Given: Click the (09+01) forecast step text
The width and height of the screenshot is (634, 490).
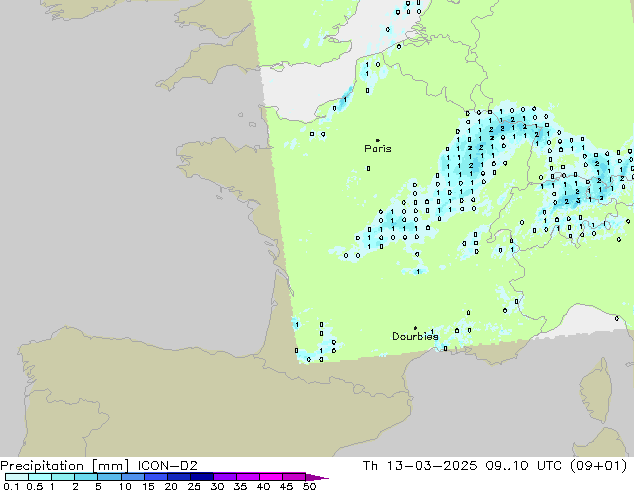Looking at the screenshot, I should (x=598, y=466).
